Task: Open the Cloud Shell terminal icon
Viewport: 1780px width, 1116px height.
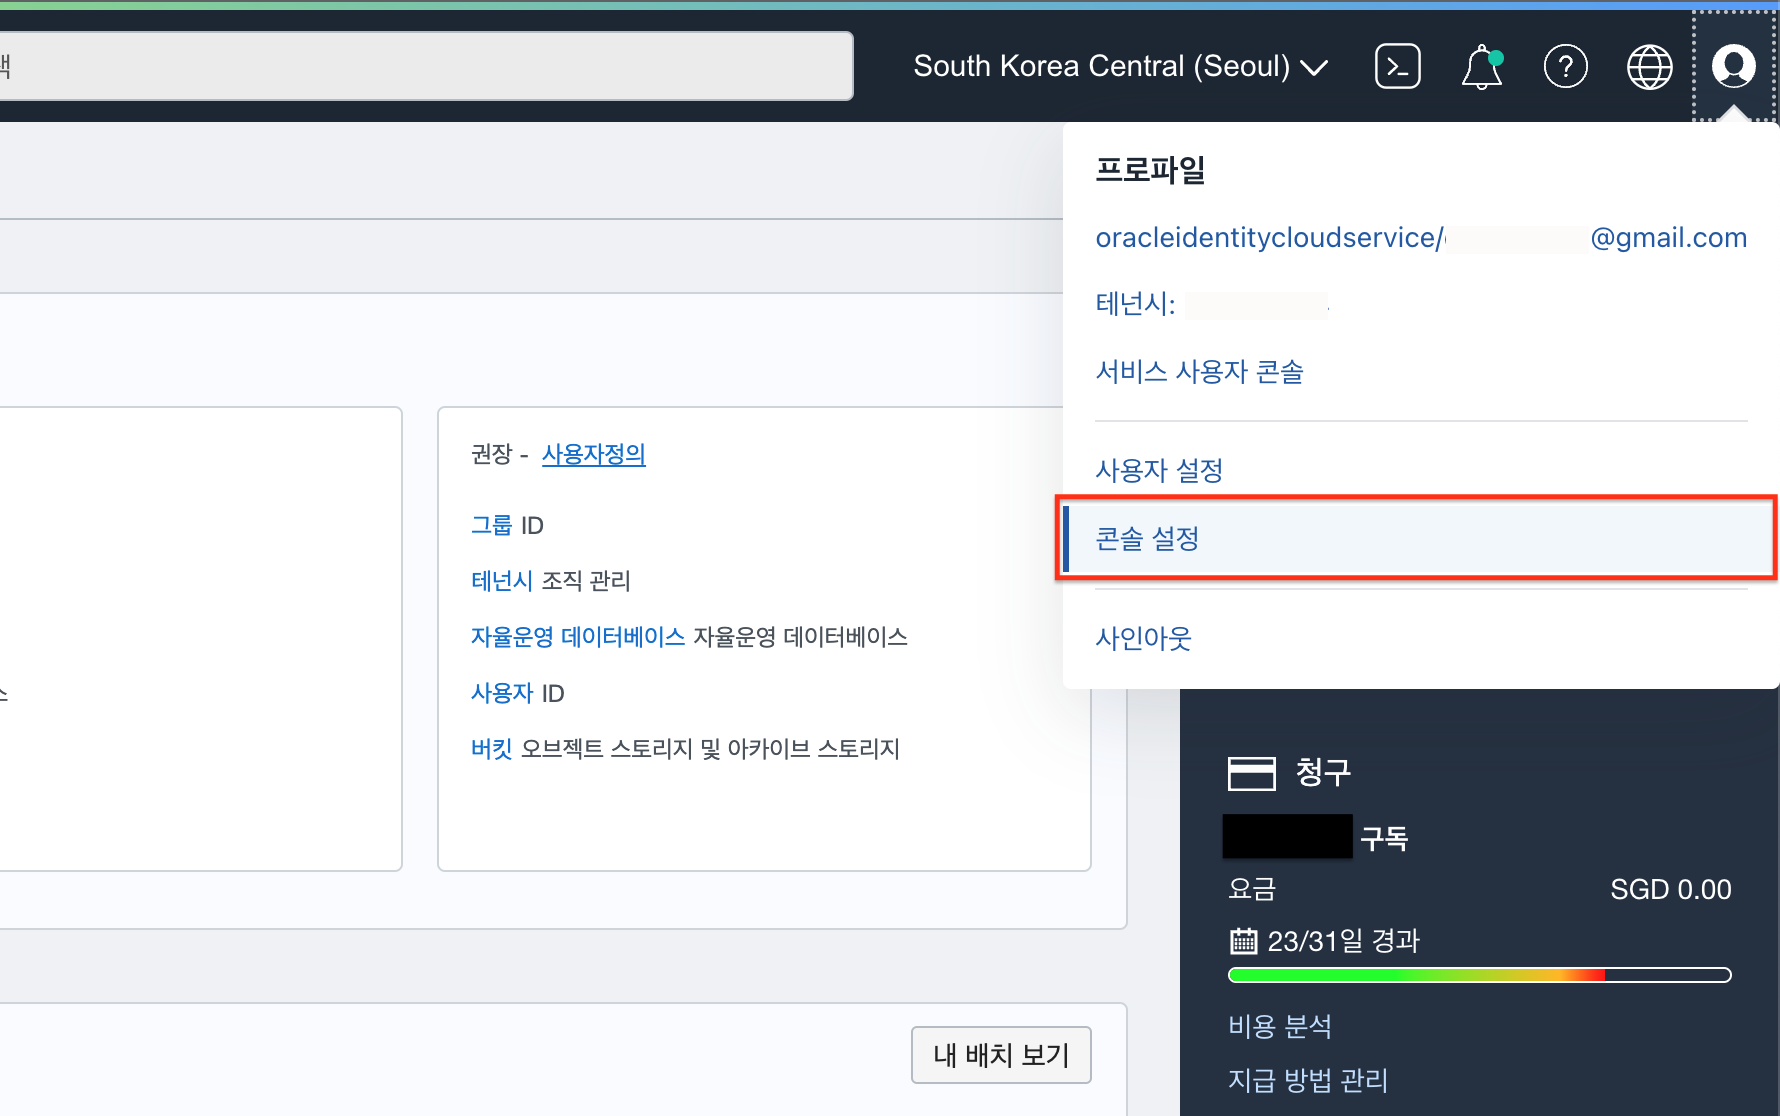Action: pyautogui.click(x=1397, y=66)
